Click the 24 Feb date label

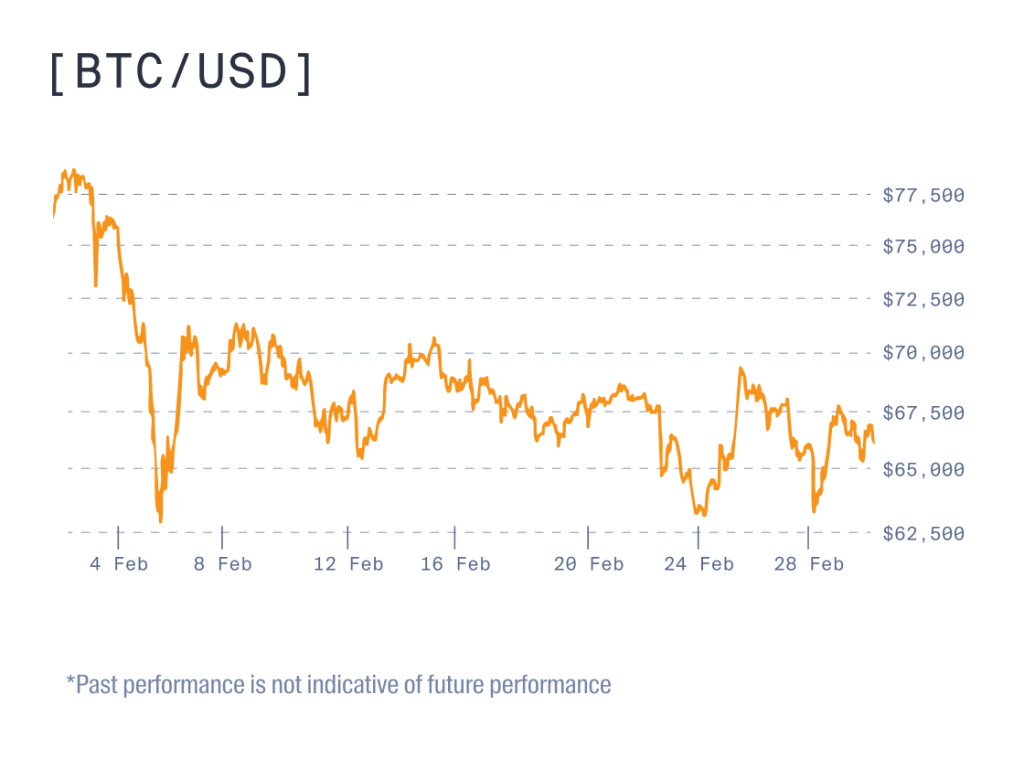click(x=698, y=565)
